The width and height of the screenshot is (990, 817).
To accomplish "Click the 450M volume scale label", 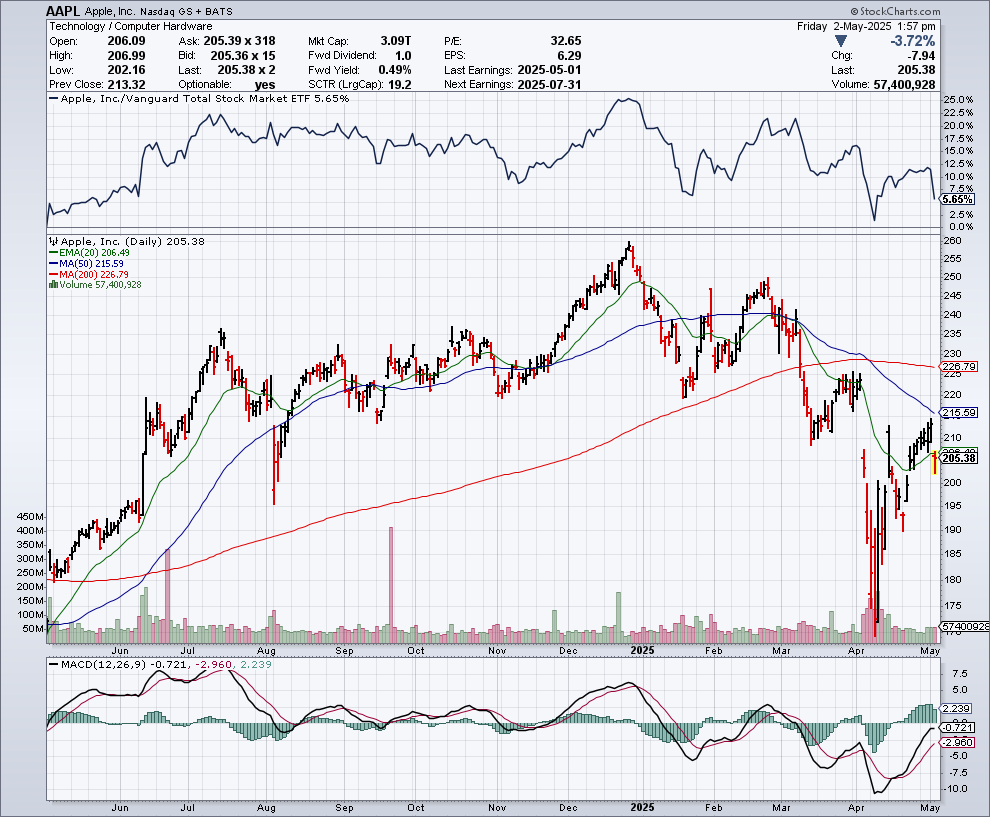I will 31,516.
